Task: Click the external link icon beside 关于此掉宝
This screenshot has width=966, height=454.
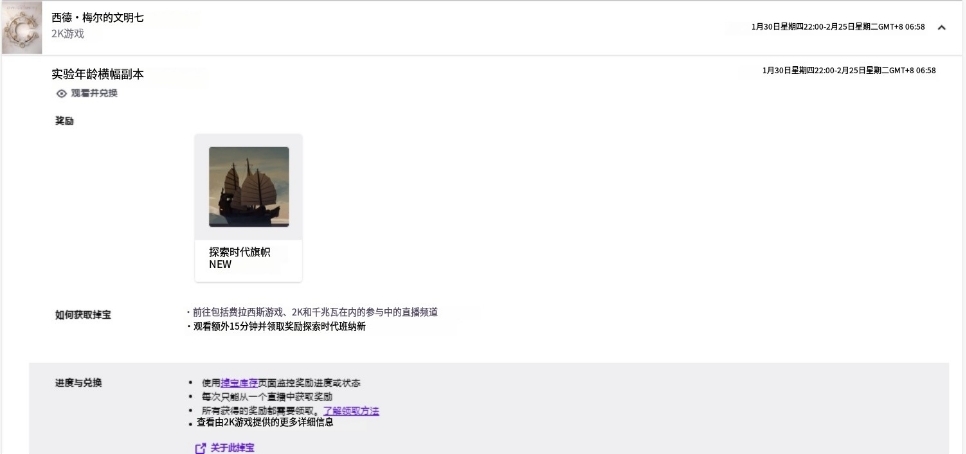Action: [x=200, y=448]
